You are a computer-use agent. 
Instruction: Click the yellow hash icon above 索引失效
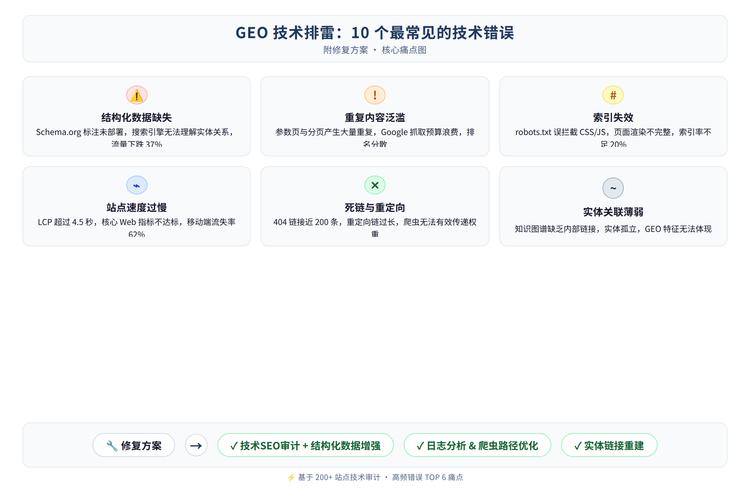[613, 95]
